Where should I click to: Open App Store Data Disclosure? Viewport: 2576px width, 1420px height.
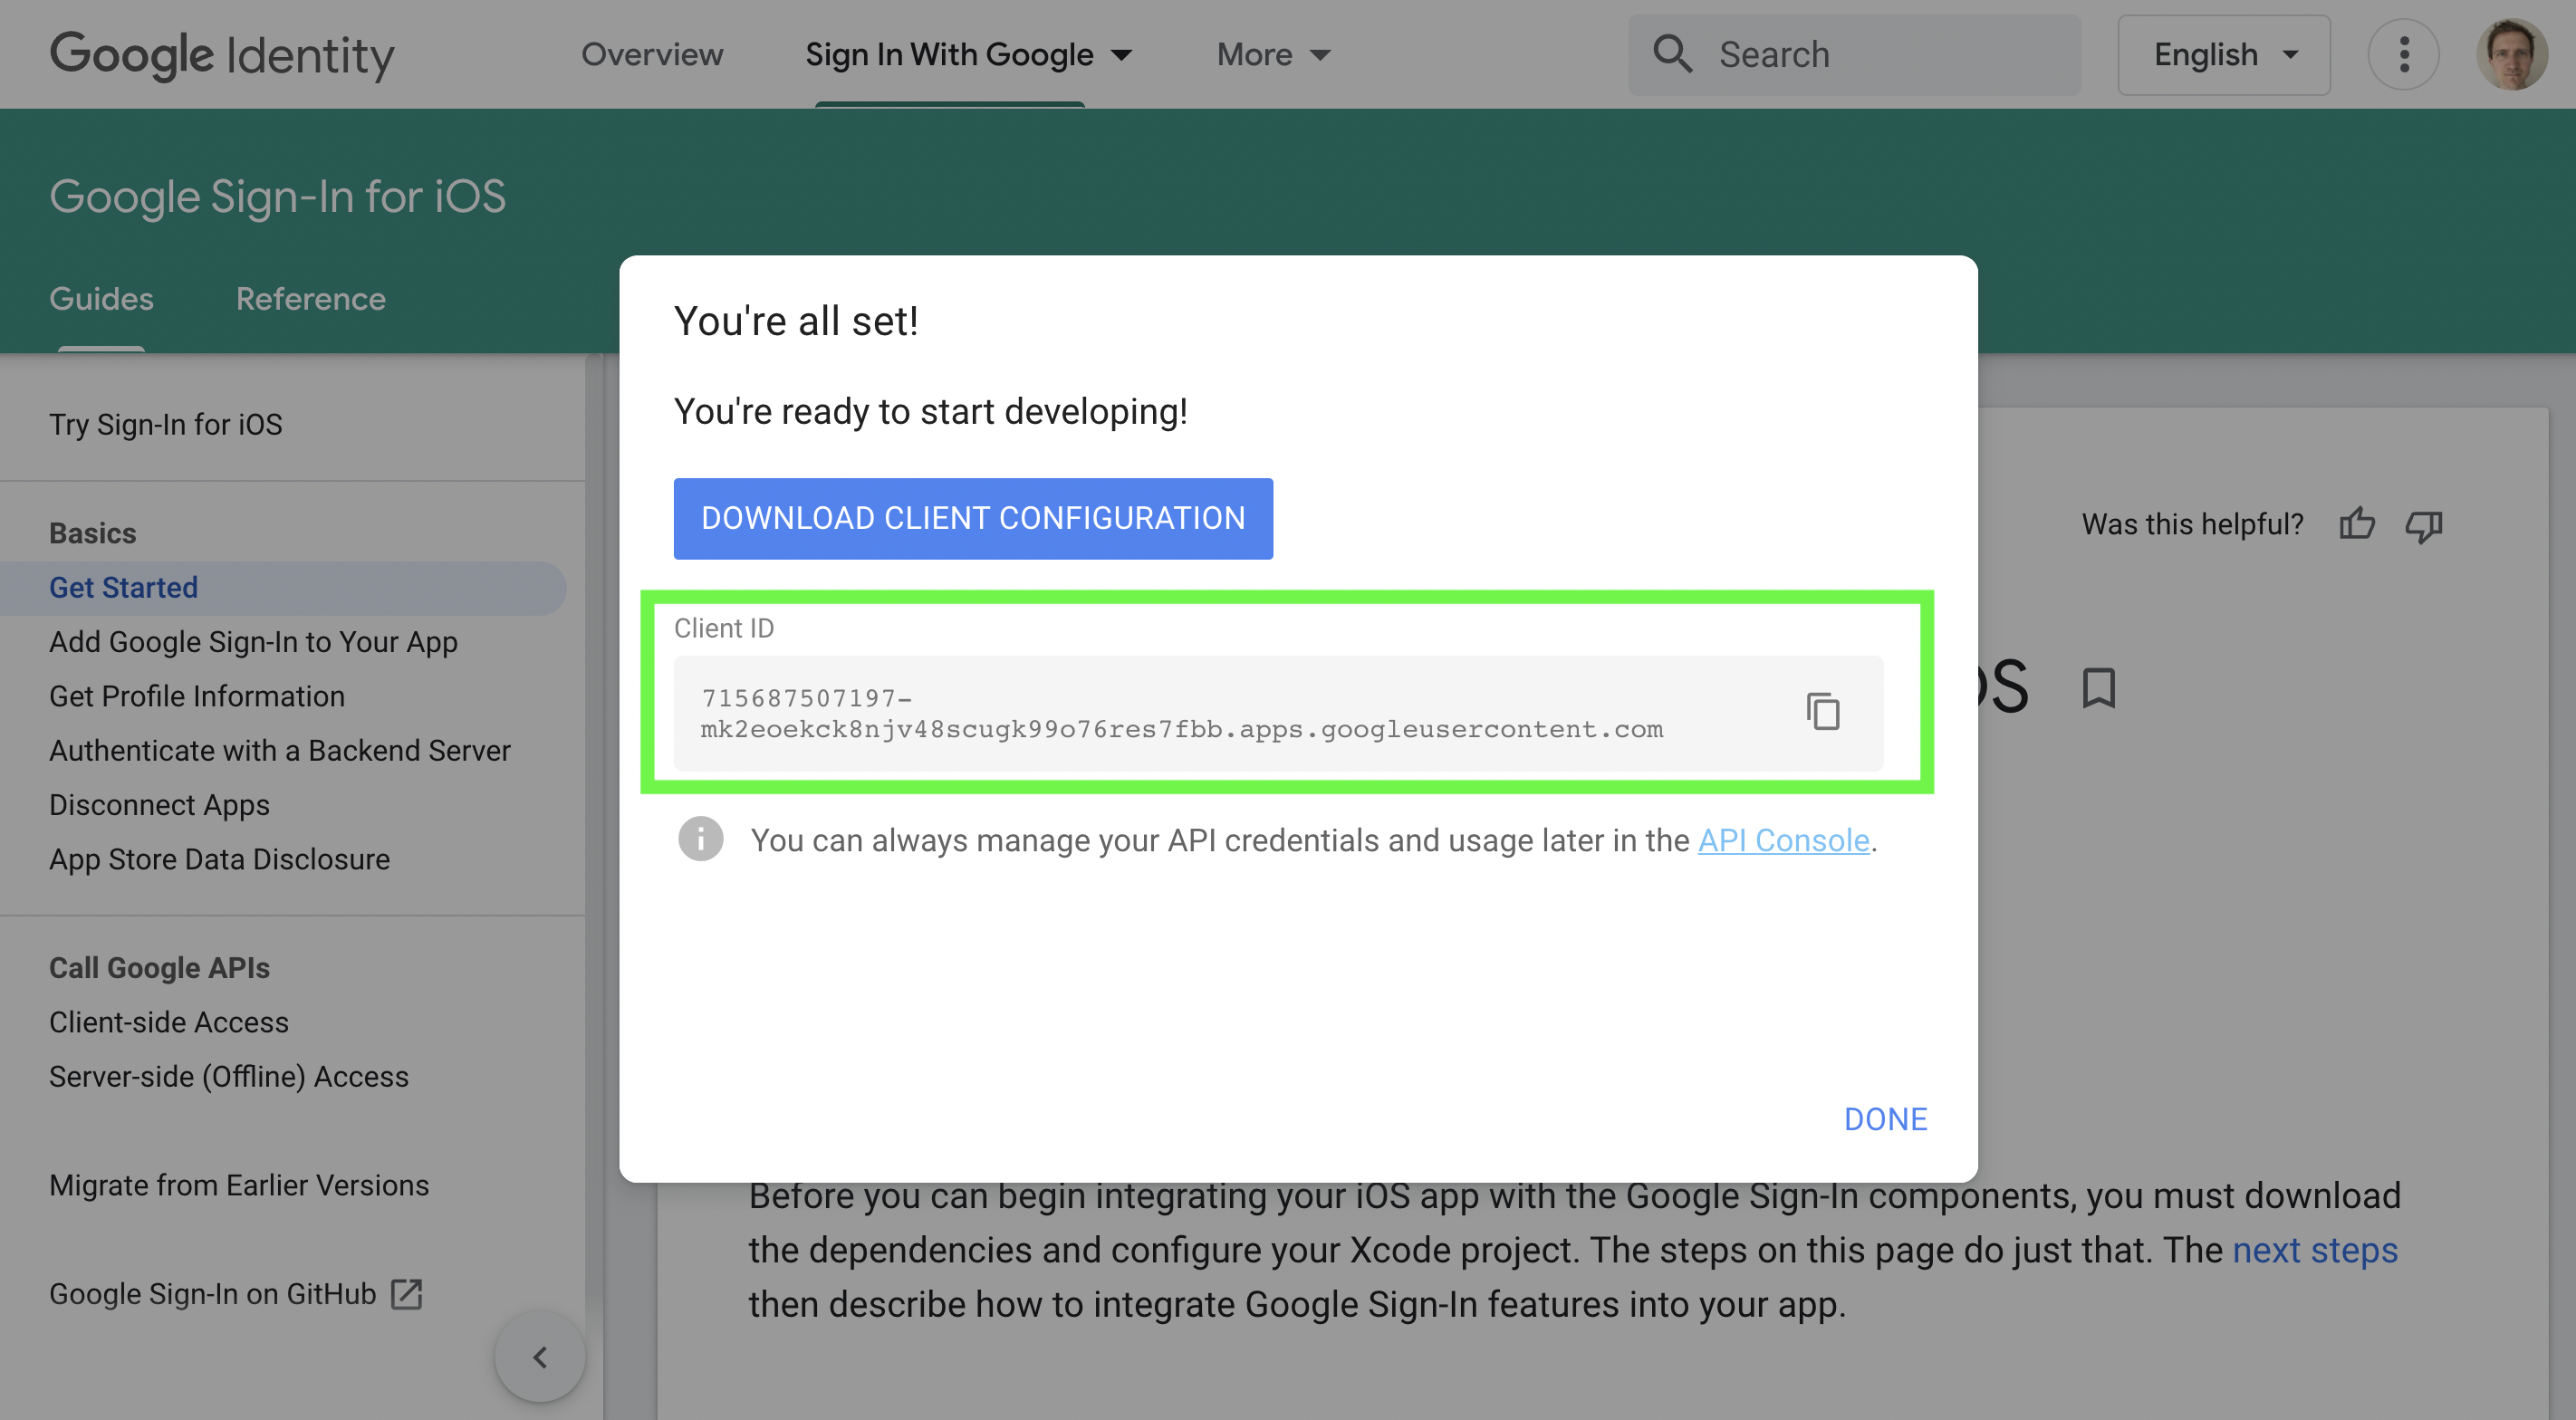(x=220, y=859)
